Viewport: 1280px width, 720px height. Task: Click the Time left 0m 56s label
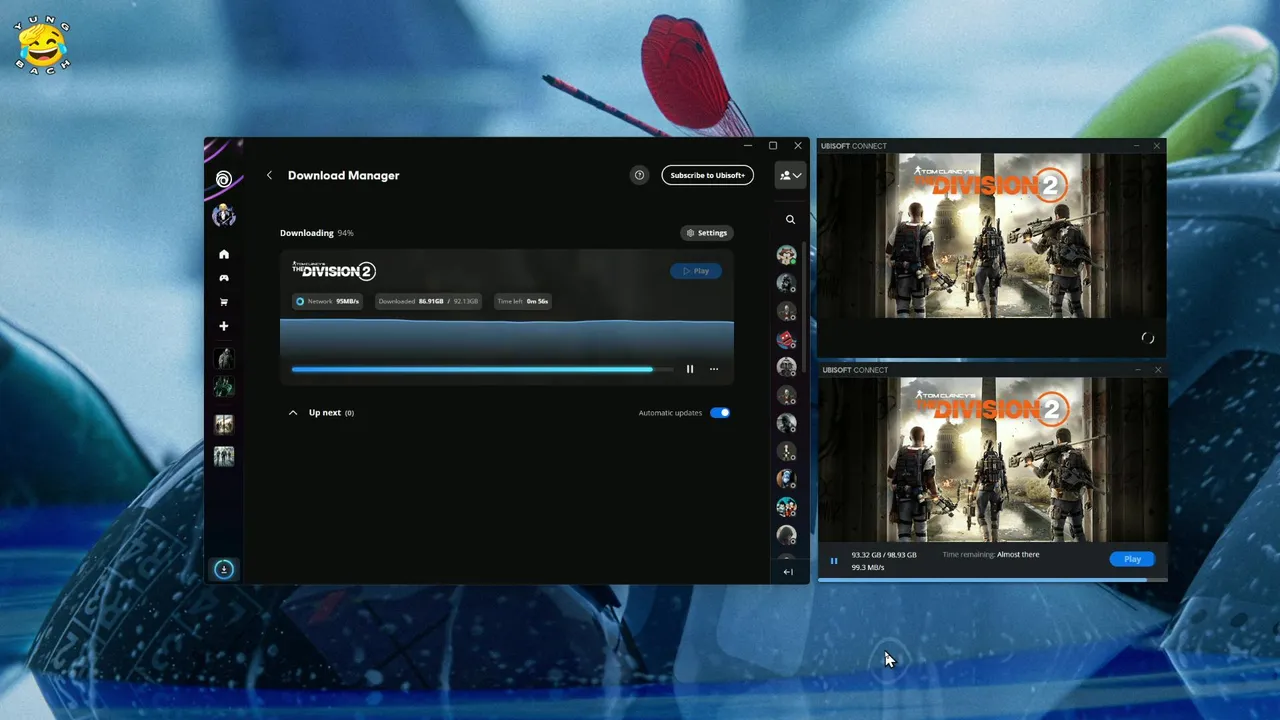coord(522,301)
